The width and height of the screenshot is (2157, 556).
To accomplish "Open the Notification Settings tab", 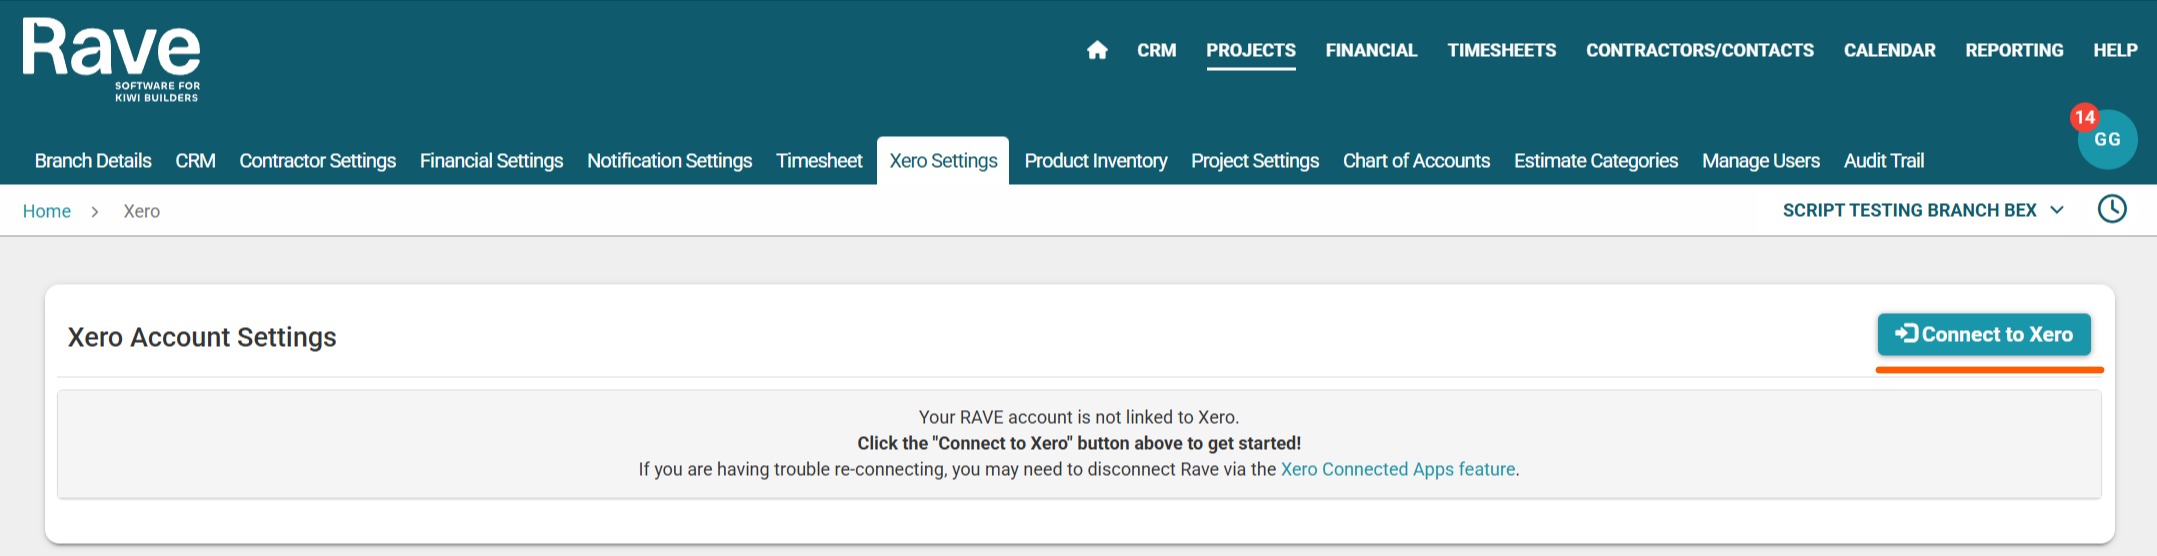I will point(669,161).
